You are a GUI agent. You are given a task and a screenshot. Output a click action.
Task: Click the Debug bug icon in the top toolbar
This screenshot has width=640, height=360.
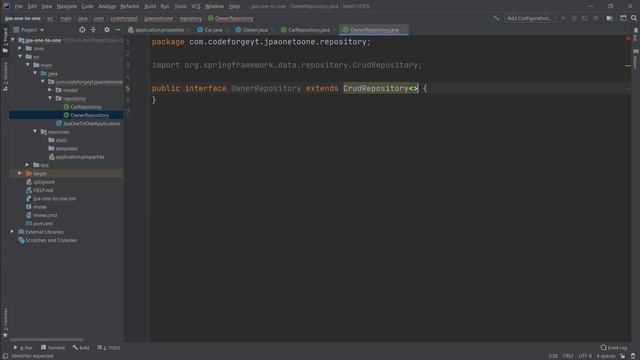573,18
